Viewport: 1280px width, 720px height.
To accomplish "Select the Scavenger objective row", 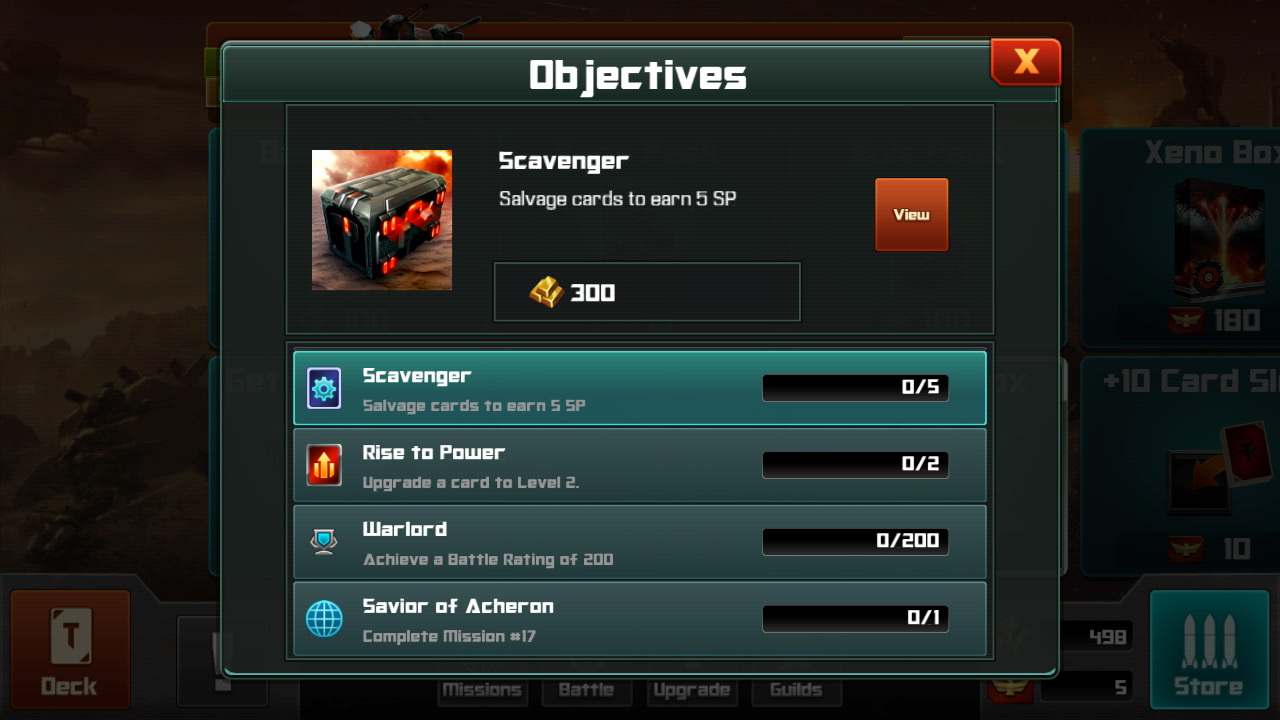I will 640,388.
